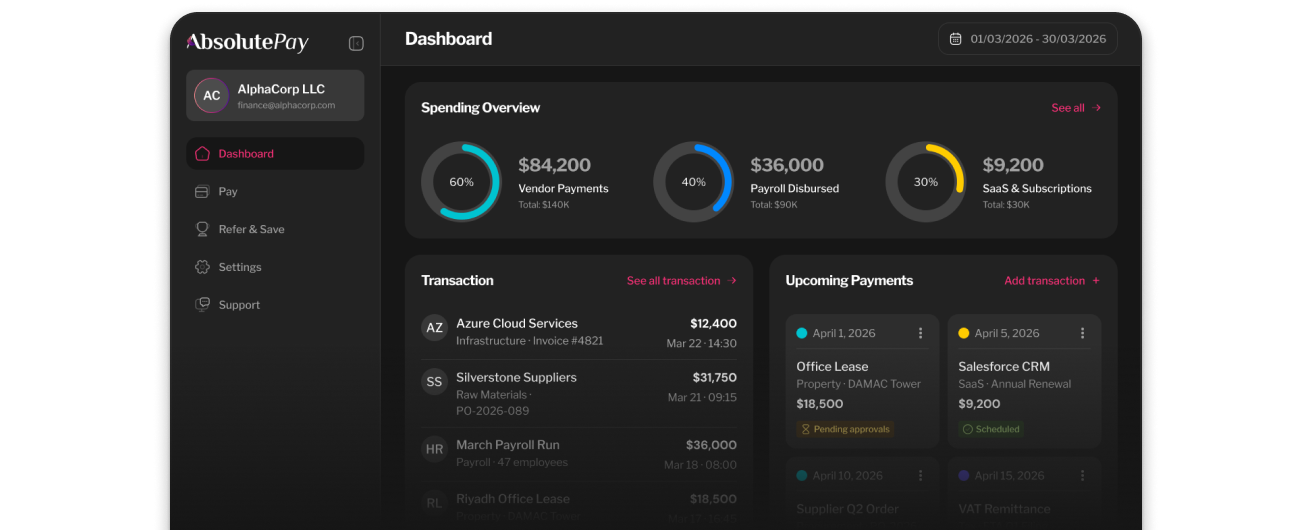Open the March Payroll Run transaction row

coord(579,453)
